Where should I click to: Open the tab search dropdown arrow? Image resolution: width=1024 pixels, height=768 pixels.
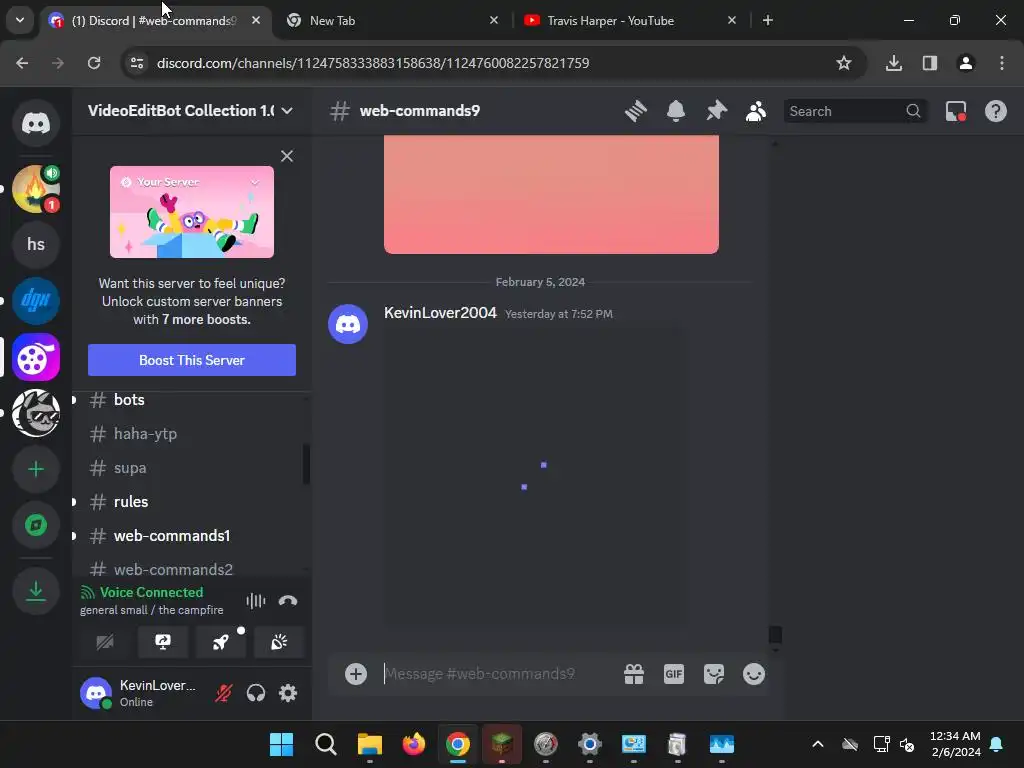20,20
